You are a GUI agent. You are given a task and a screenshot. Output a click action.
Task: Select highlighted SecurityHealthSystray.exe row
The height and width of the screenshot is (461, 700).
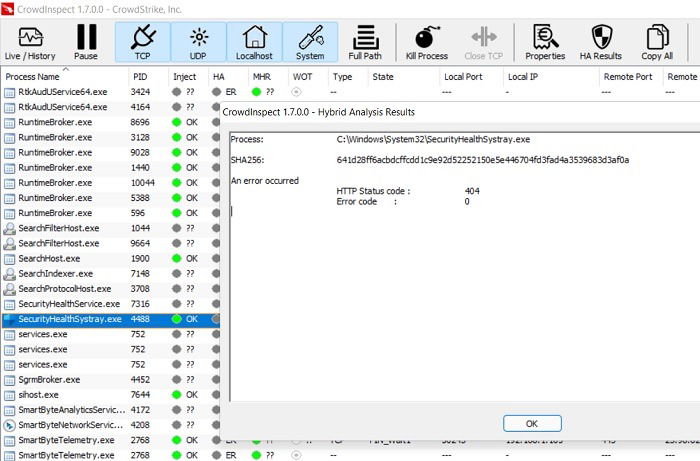(x=111, y=319)
